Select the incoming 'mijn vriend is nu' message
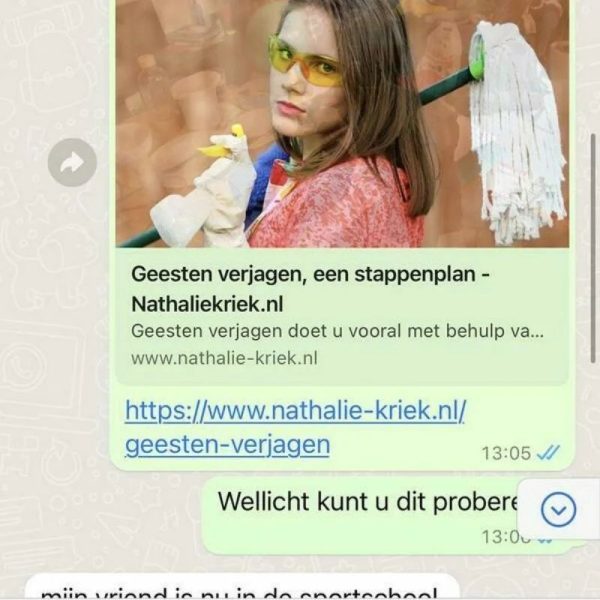The width and height of the screenshot is (600, 600). (242, 587)
